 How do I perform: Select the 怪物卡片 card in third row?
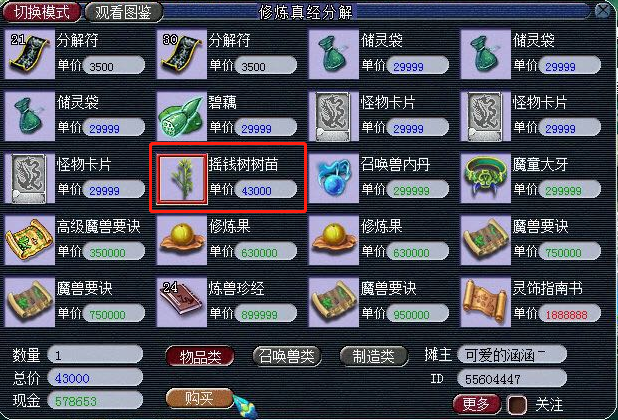(30, 179)
